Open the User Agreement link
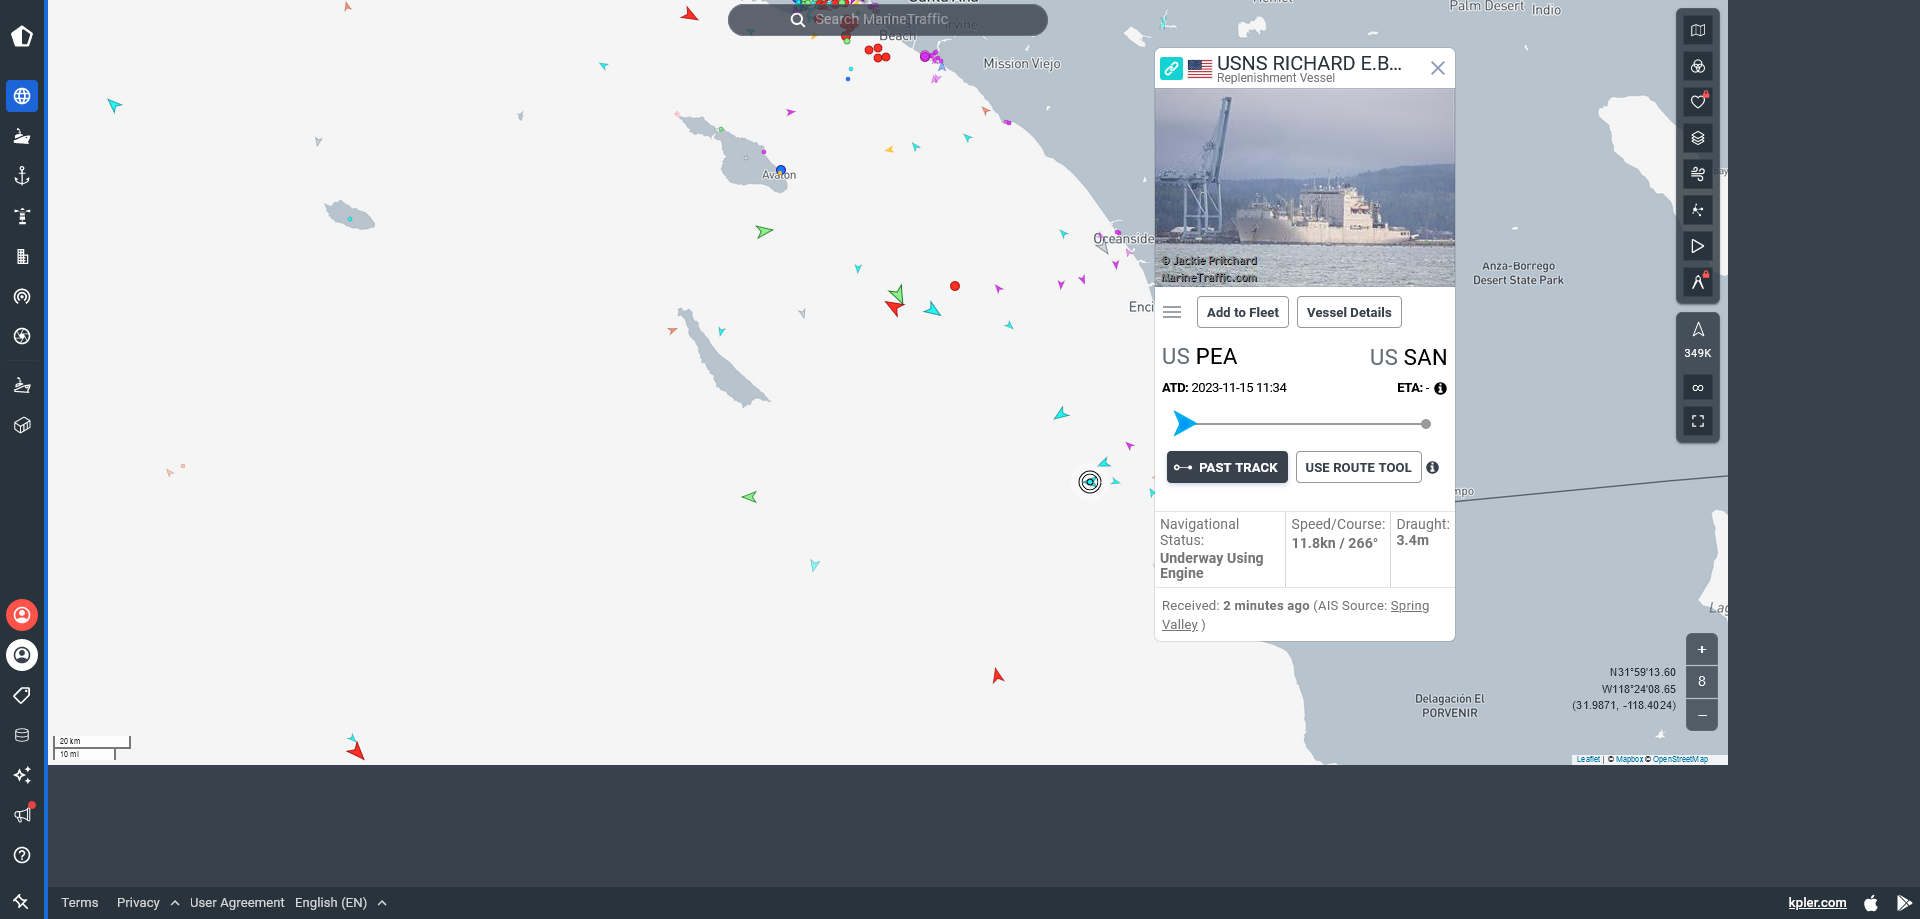 237,902
